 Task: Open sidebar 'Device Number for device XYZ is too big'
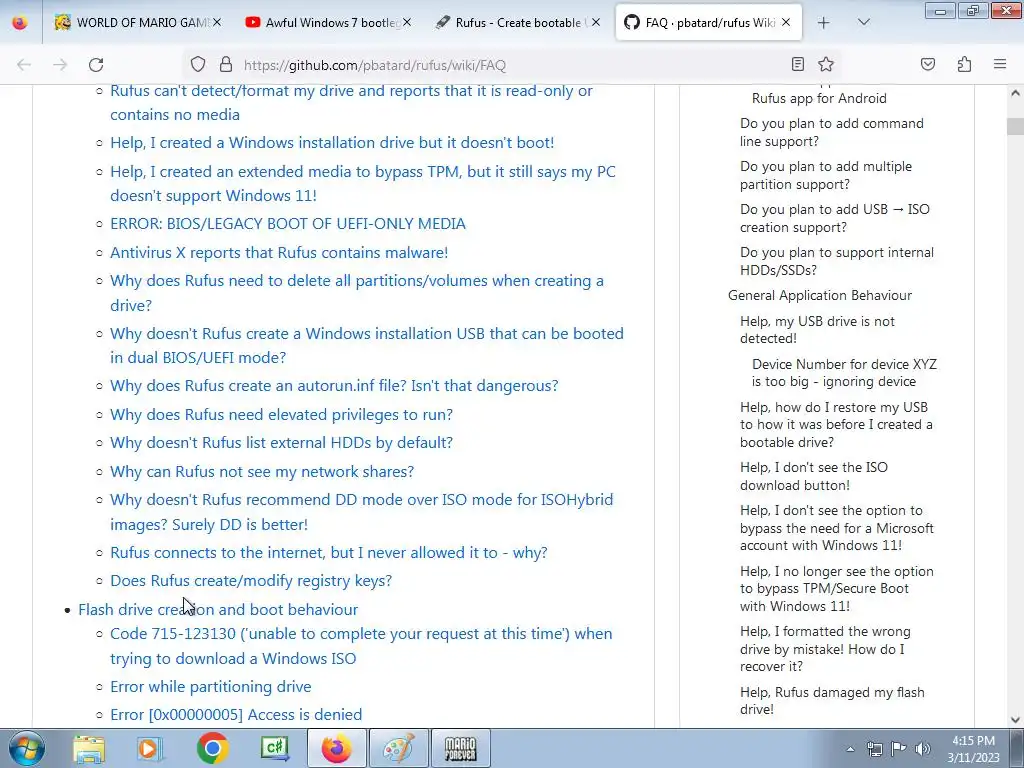point(844,372)
